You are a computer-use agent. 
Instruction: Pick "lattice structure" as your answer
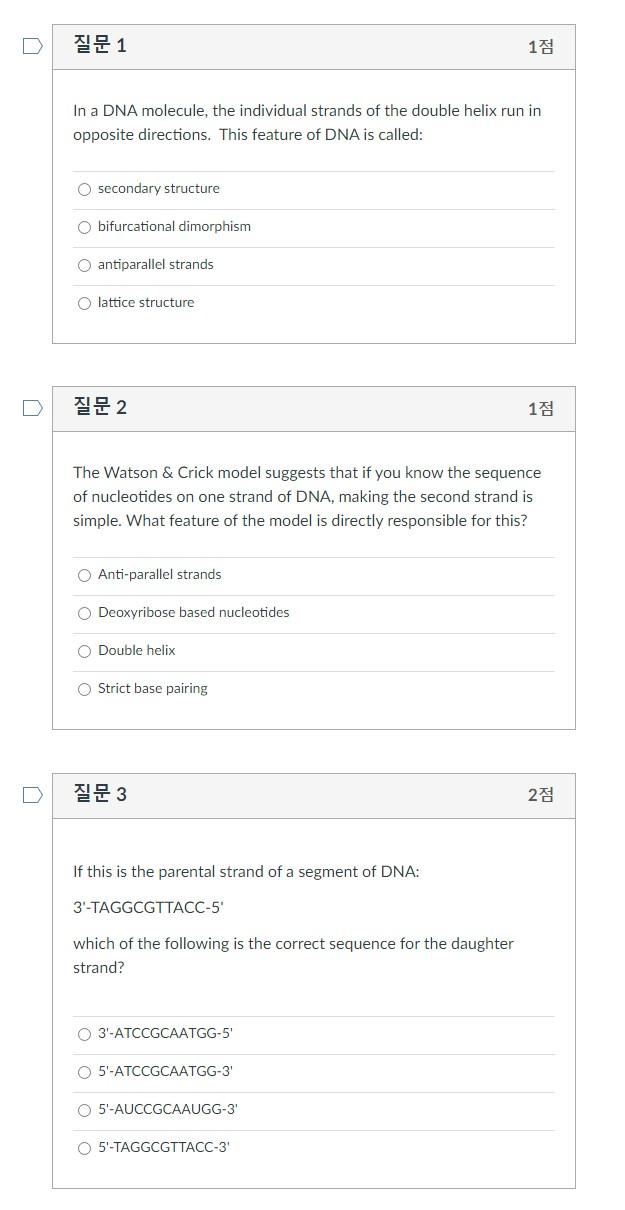[x=85, y=302]
